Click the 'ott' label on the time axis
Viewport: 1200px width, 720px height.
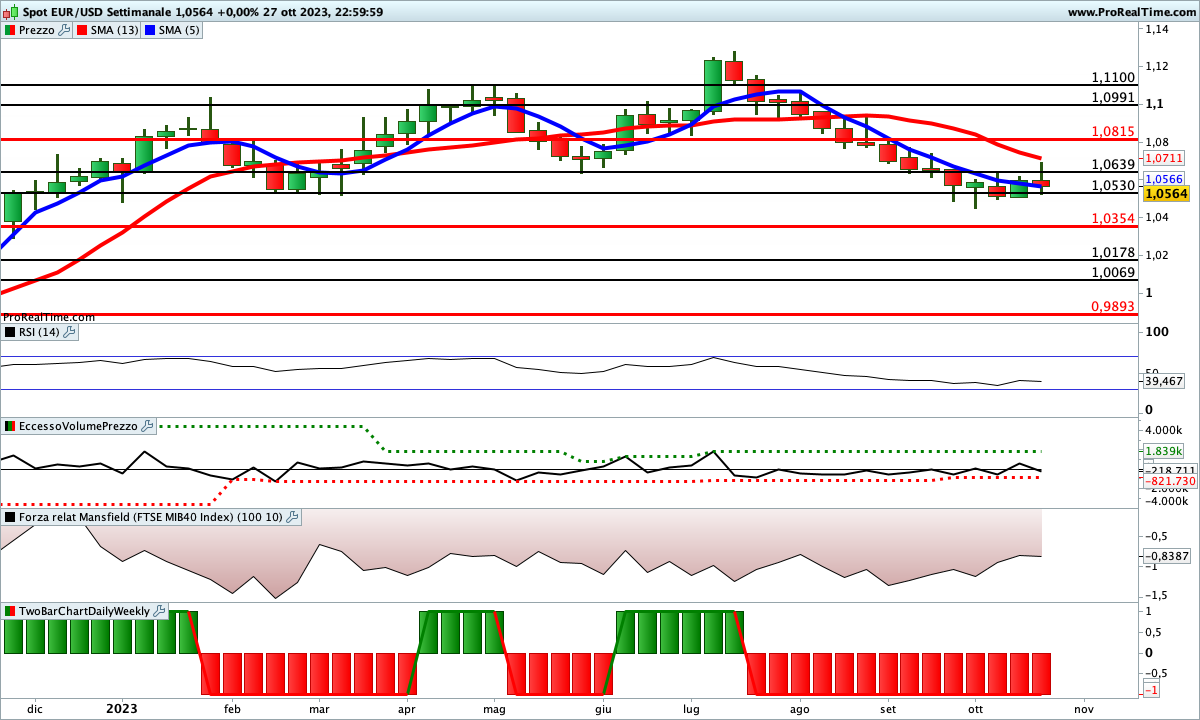tap(976, 708)
